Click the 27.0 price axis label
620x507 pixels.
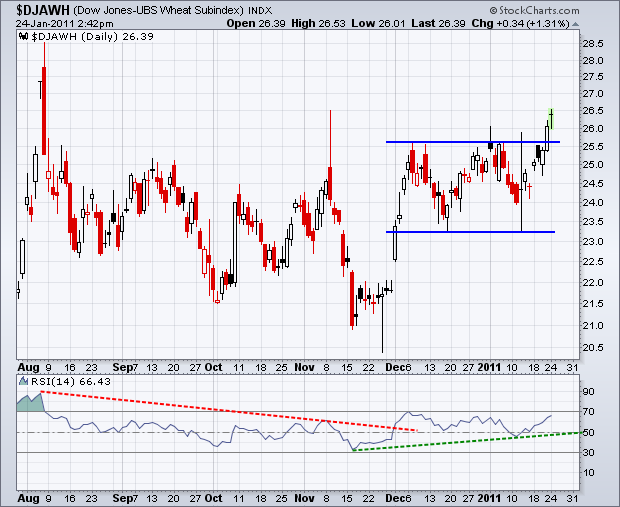coord(593,94)
